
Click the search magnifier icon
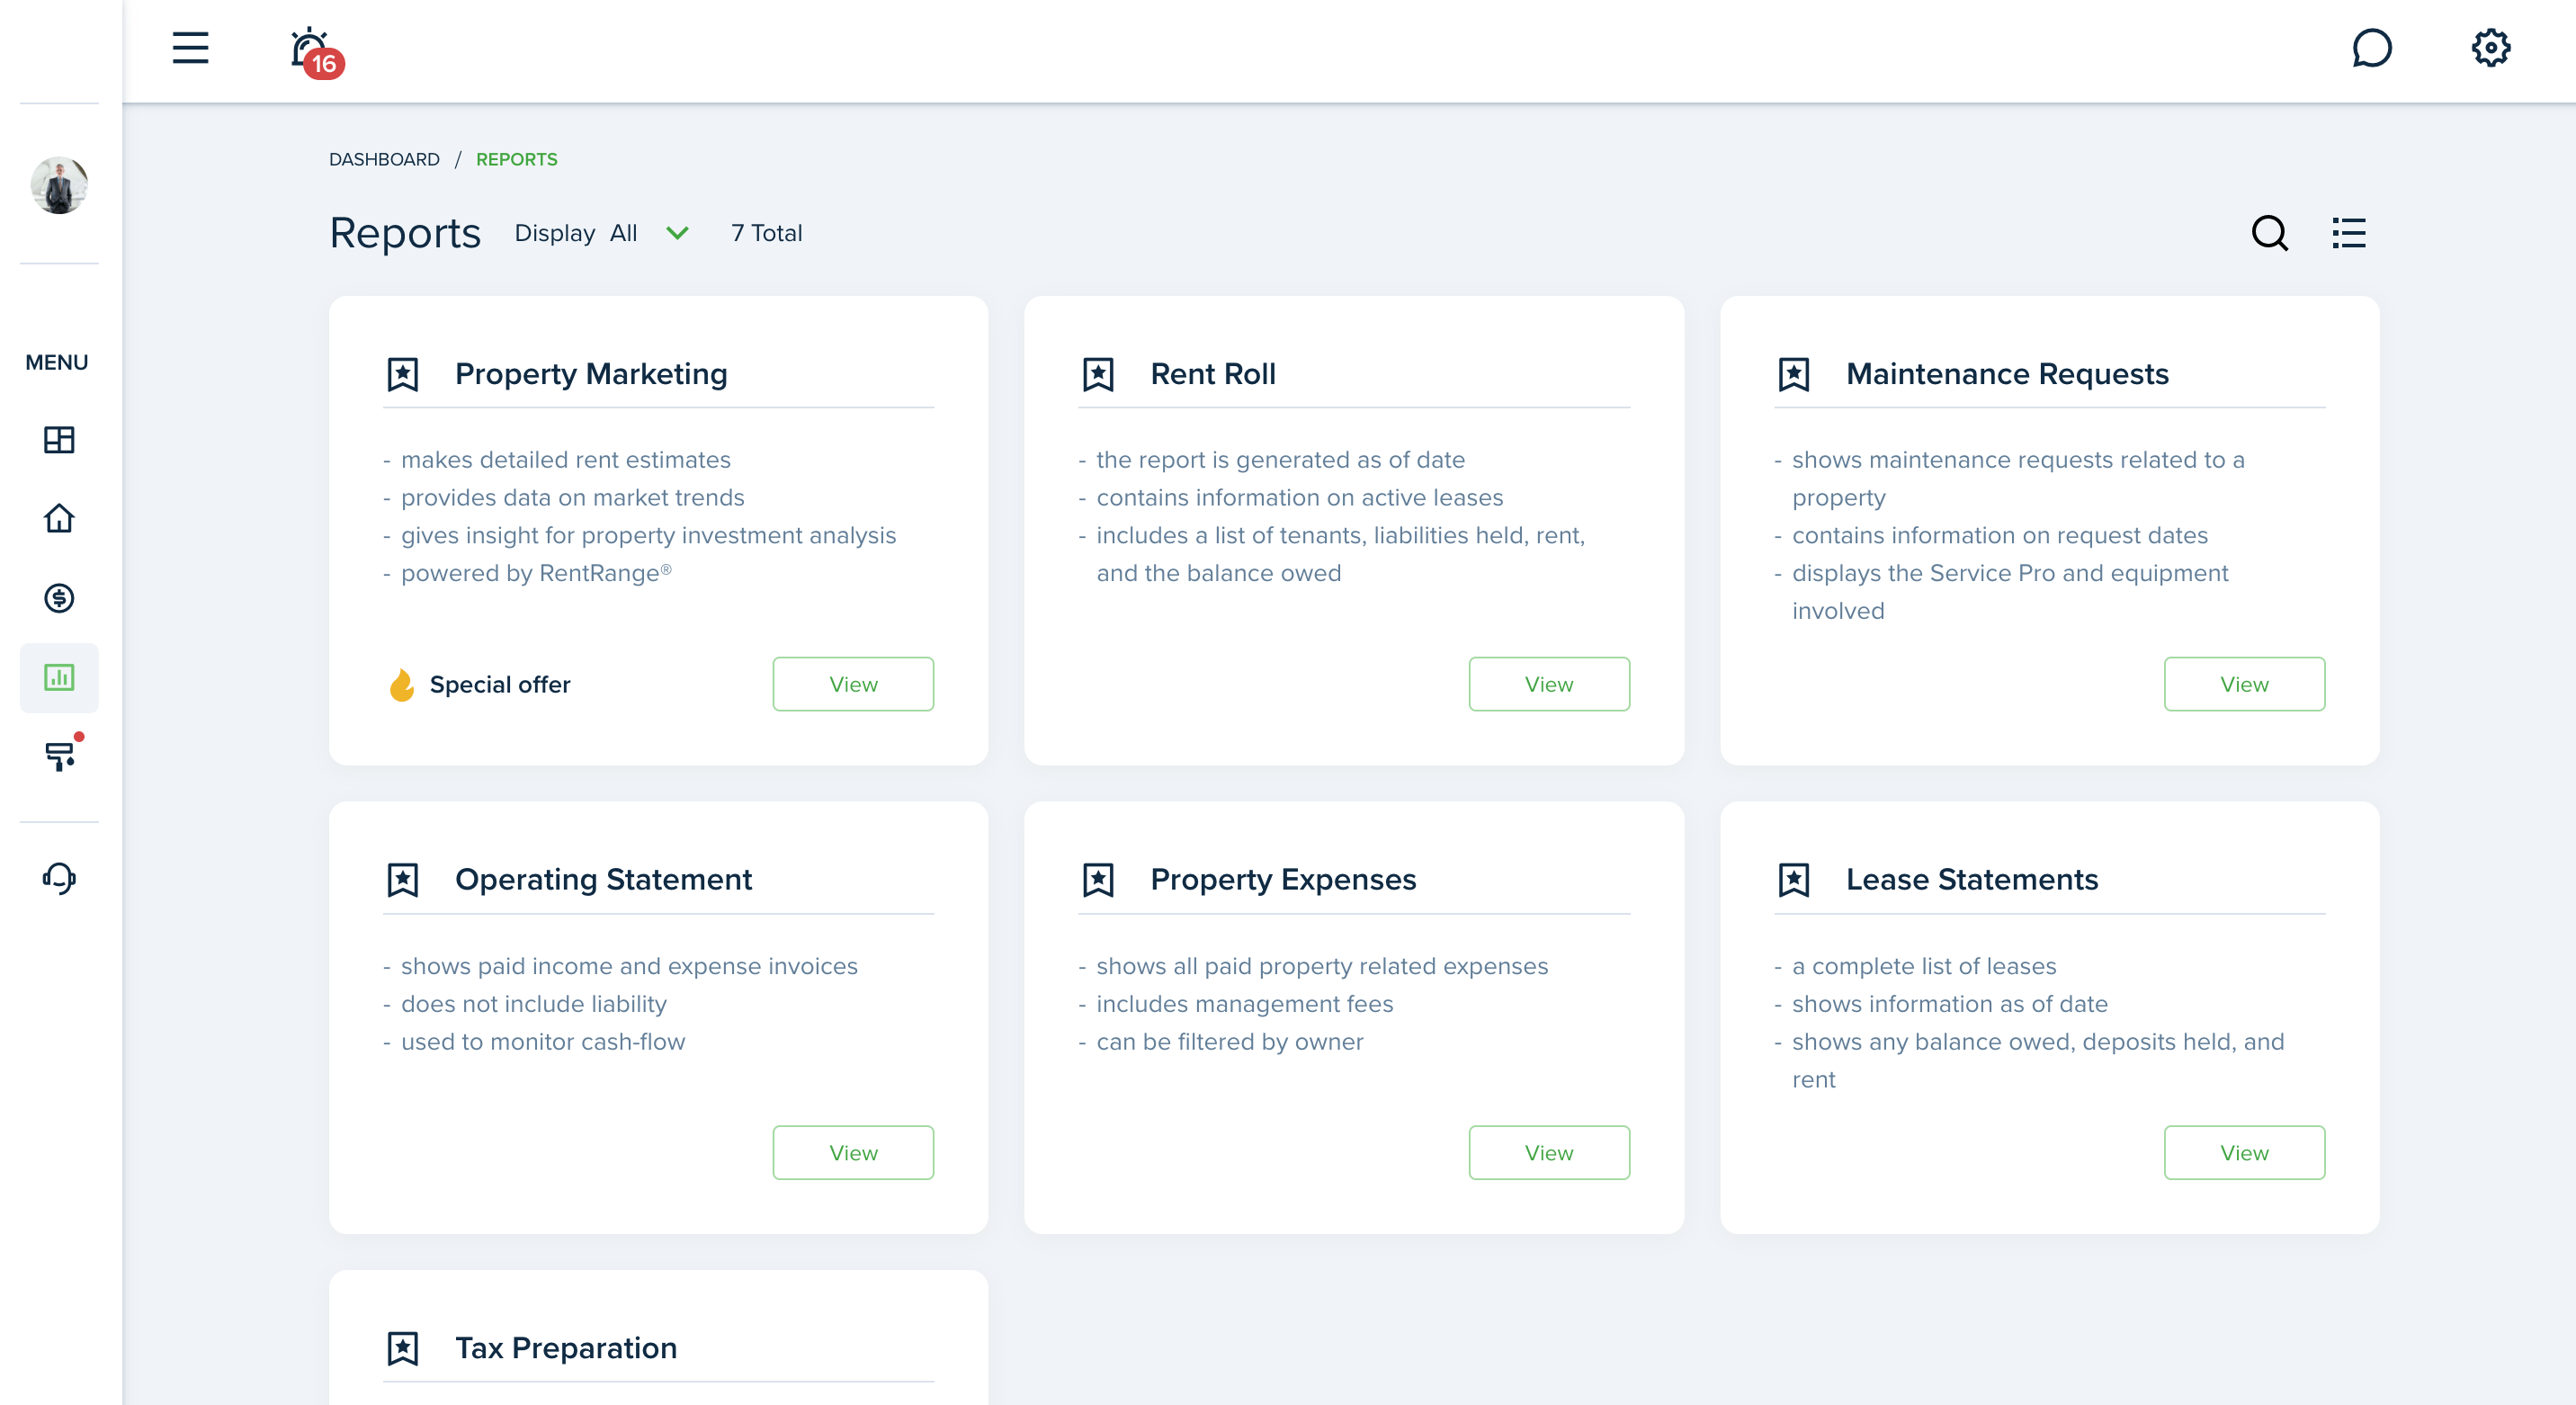point(2269,233)
